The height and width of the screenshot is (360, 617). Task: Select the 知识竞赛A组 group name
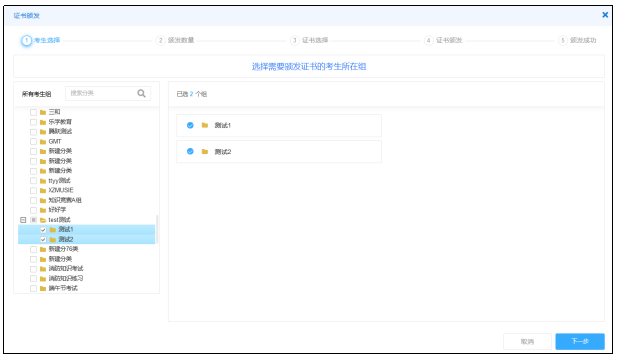[x=65, y=200]
